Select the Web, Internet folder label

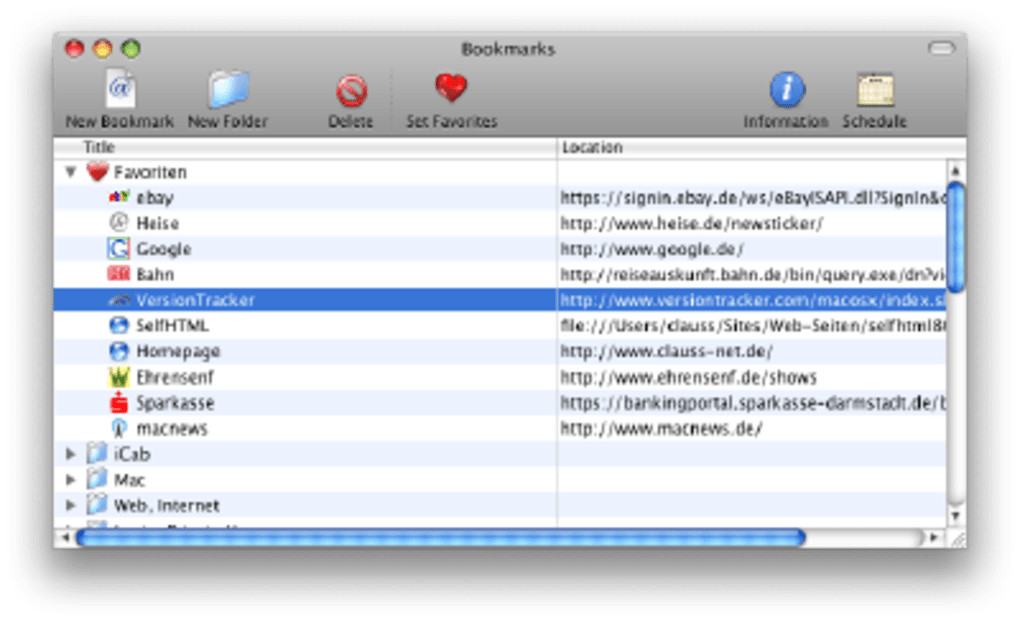[167, 506]
